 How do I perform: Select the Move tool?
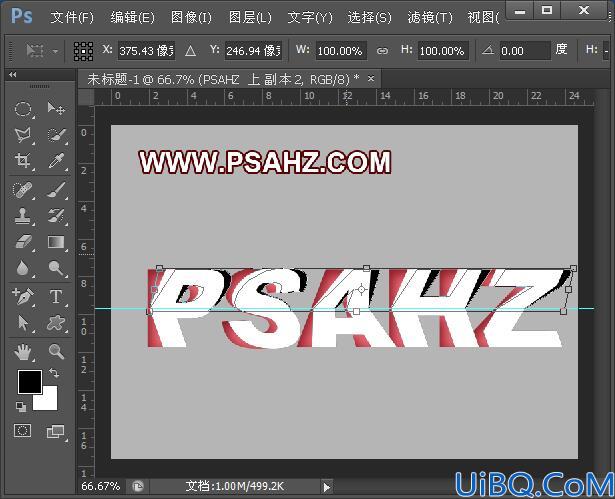click(56, 108)
